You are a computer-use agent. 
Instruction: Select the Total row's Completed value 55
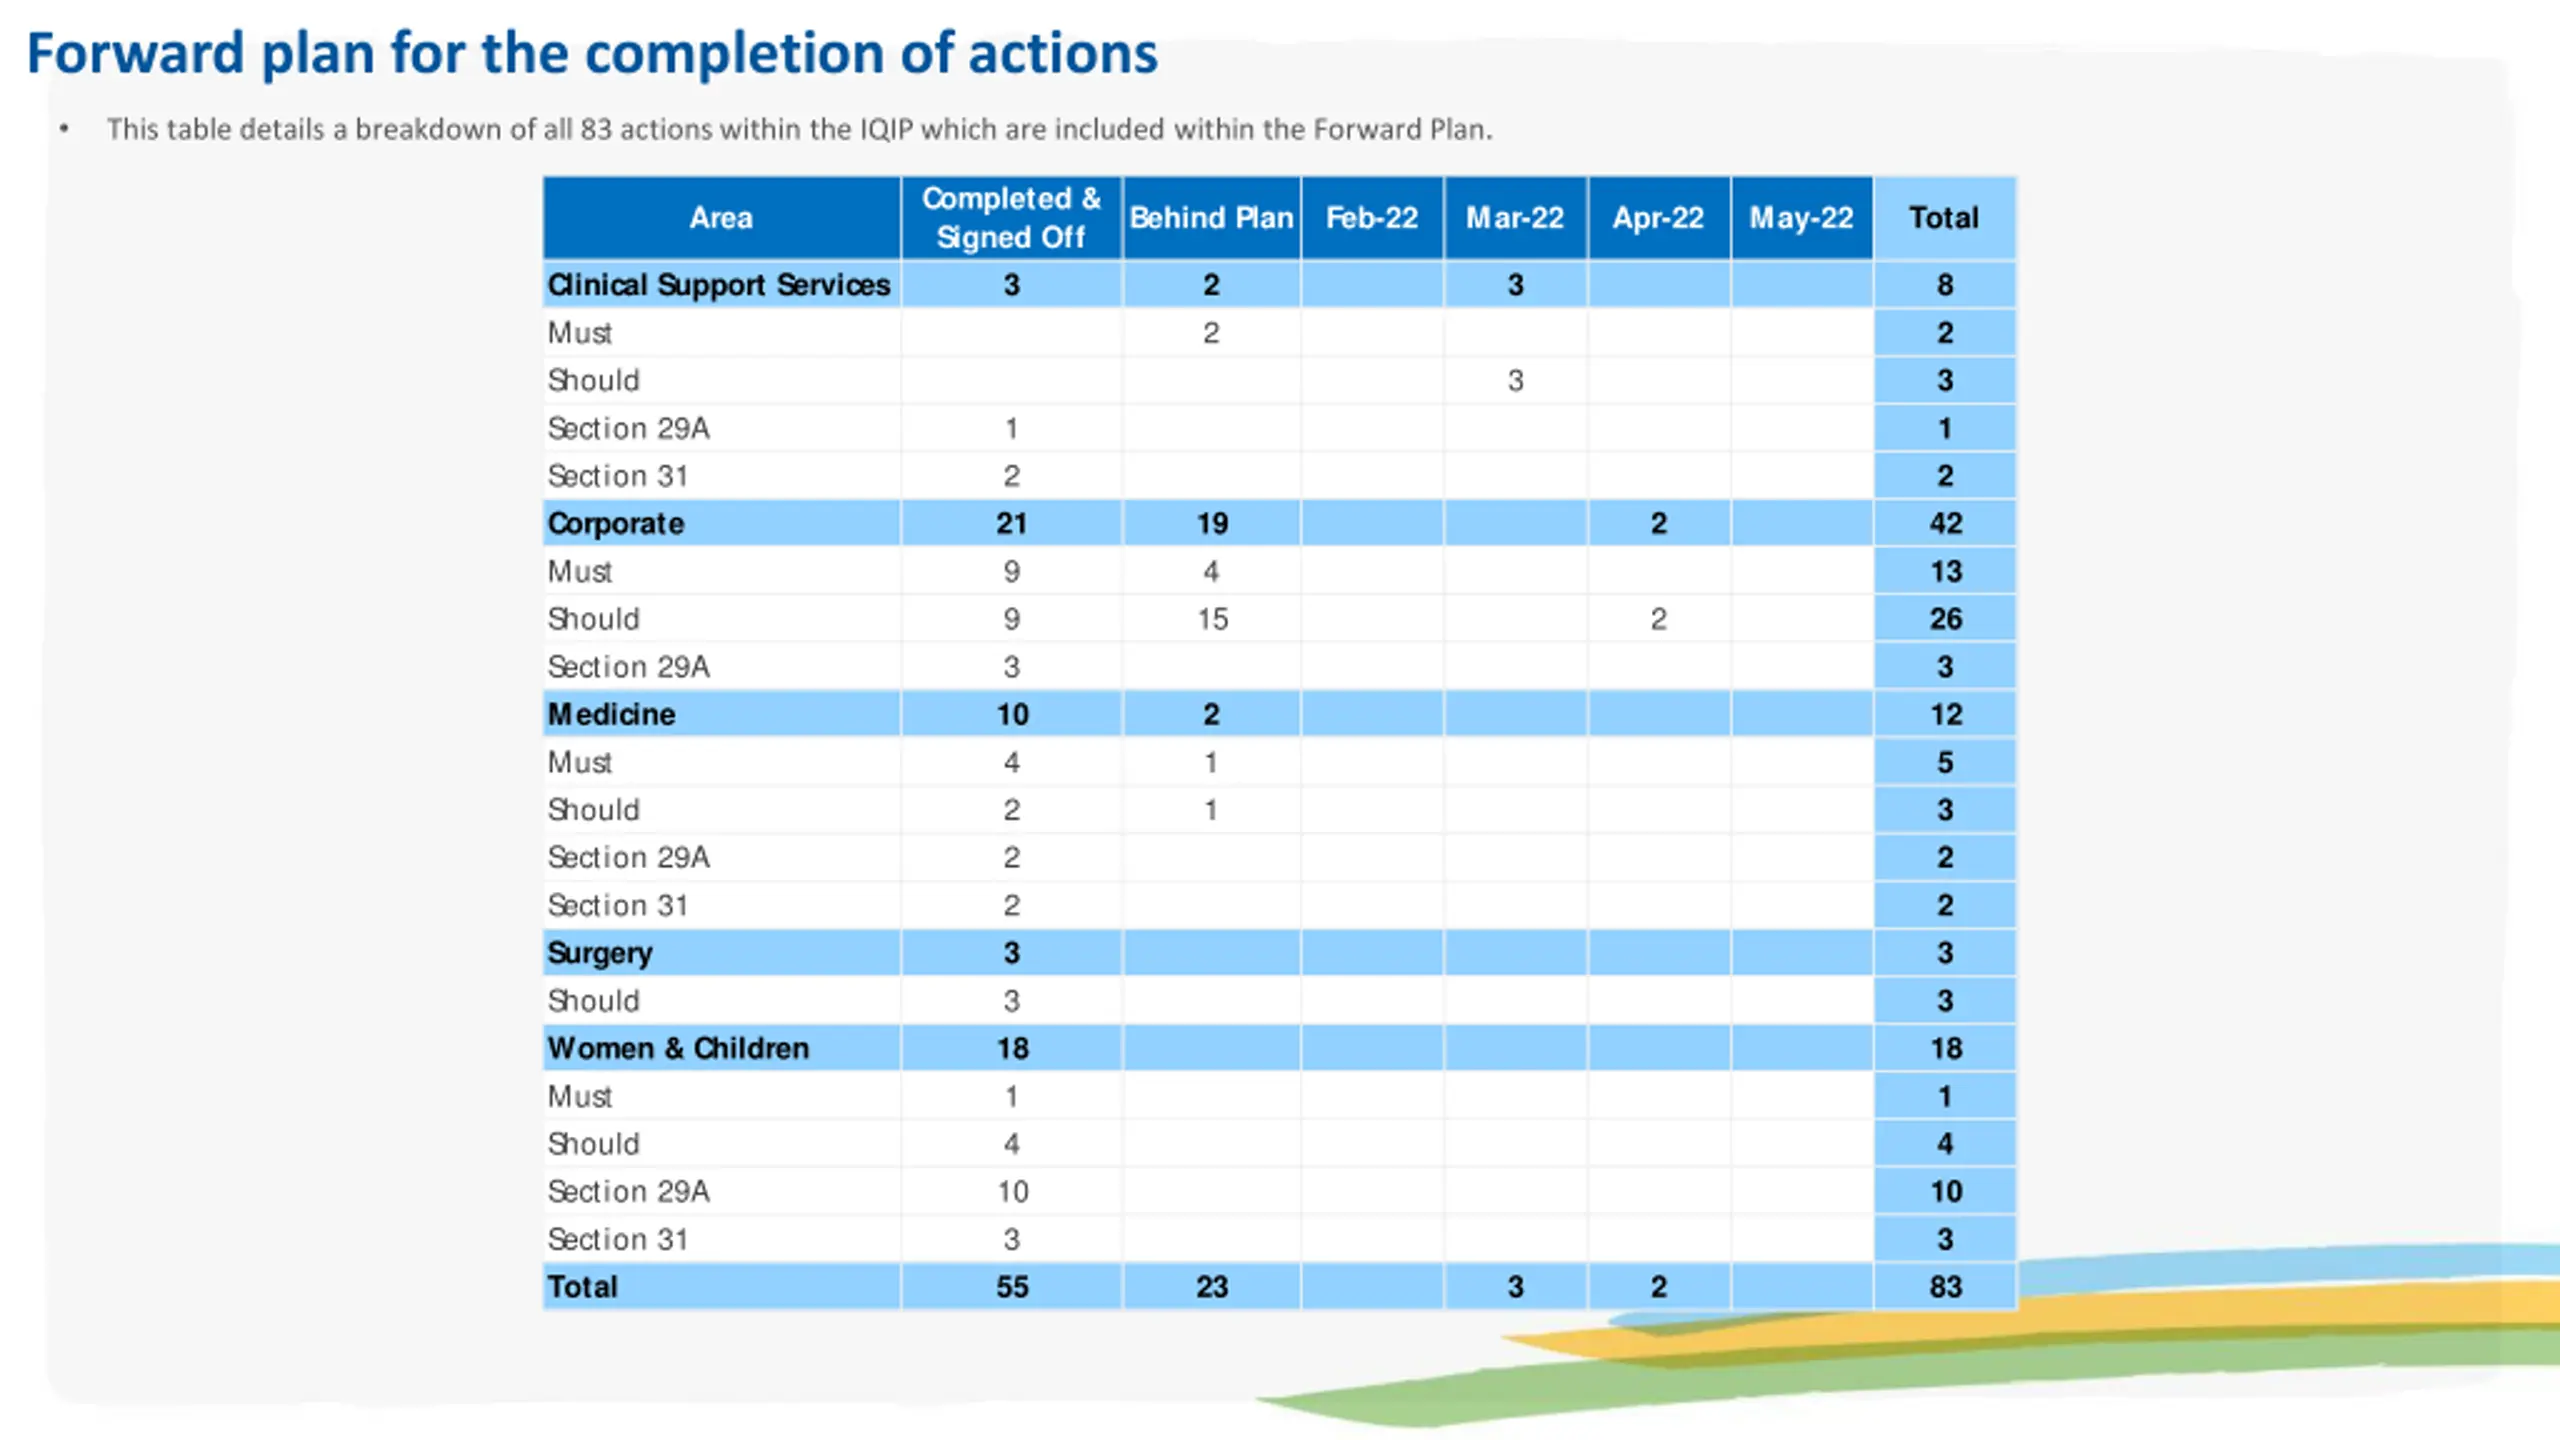(1012, 1287)
